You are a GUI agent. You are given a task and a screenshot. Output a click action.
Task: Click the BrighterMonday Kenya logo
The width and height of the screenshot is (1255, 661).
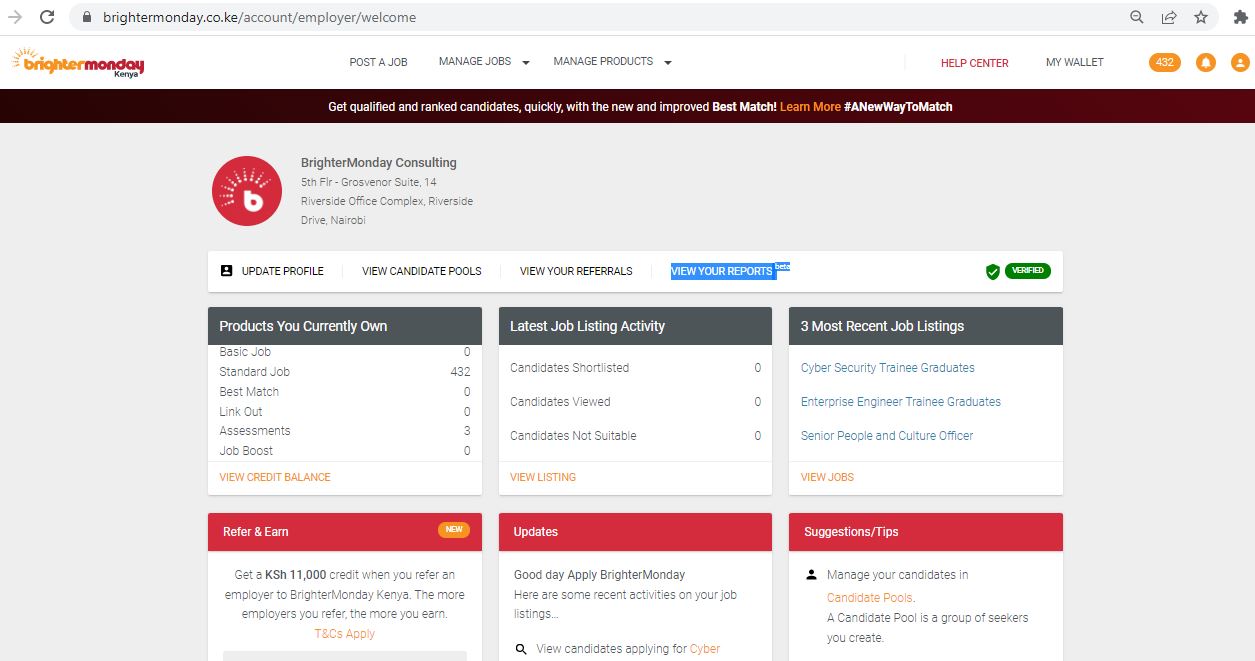pos(79,63)
